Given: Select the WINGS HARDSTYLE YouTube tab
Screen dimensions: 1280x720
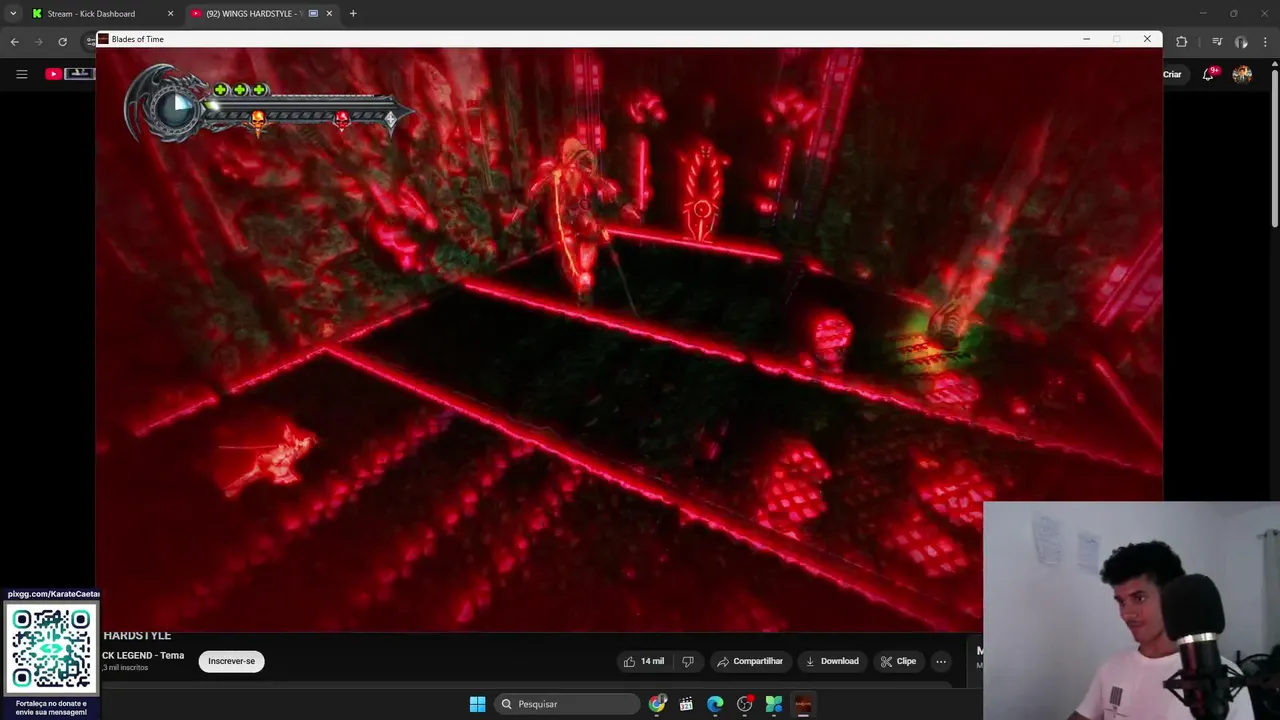Looking at the screenshot, I should pos(255,14).
